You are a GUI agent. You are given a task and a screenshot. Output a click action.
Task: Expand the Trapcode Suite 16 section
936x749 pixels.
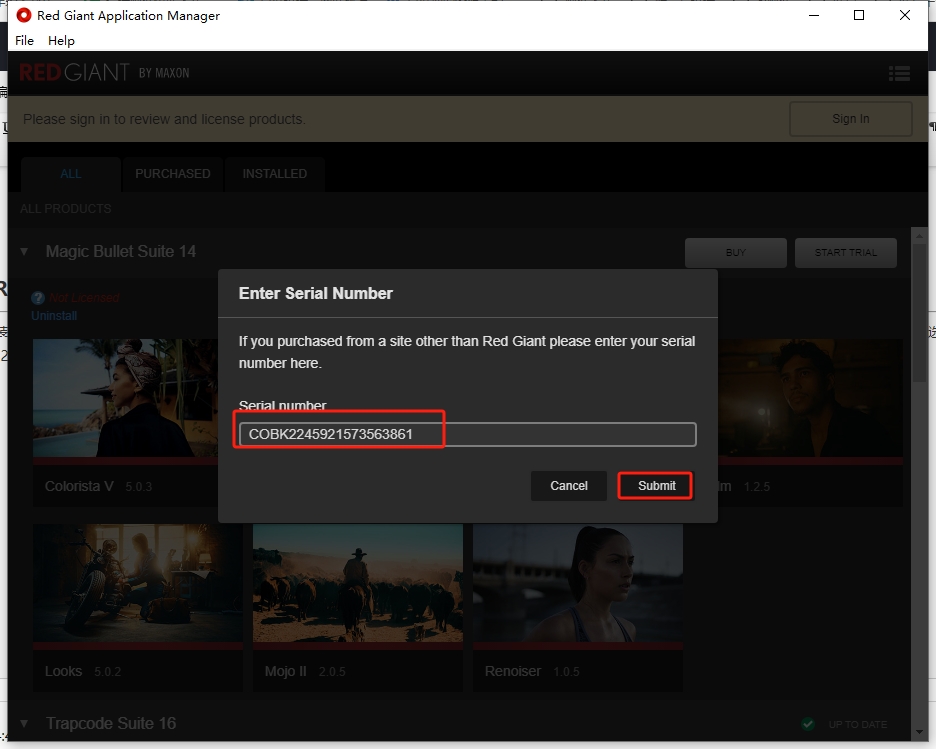(24, 723)
